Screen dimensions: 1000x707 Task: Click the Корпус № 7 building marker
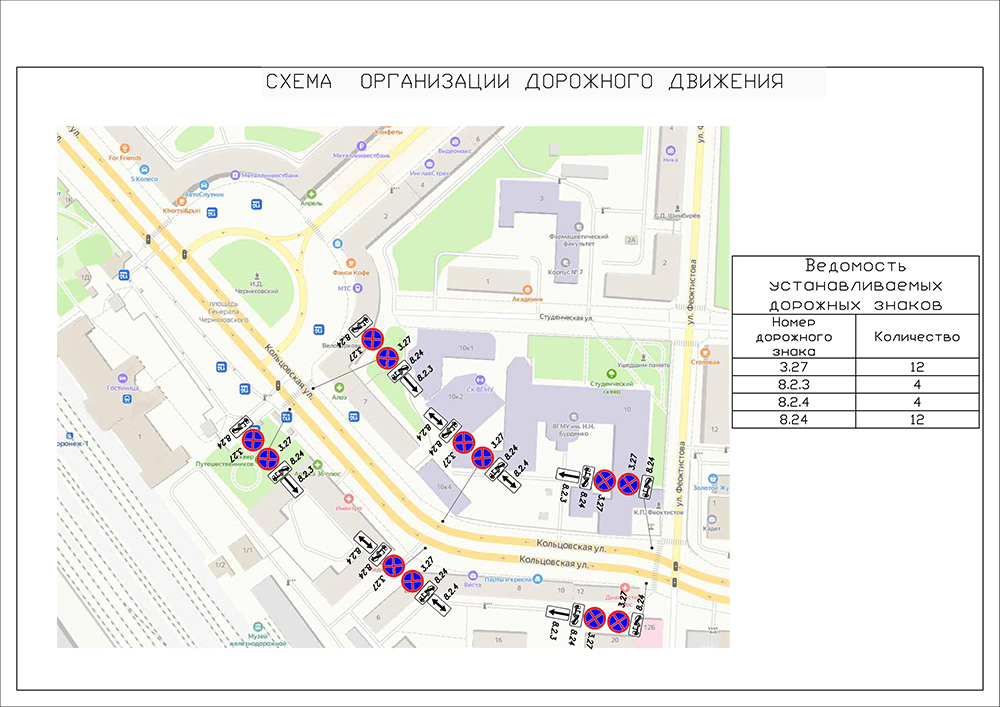(x=564, y=263)
